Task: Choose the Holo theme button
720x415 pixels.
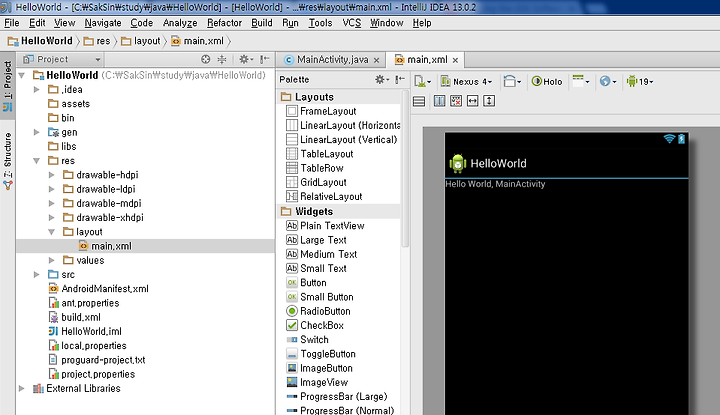Action: 547,82
